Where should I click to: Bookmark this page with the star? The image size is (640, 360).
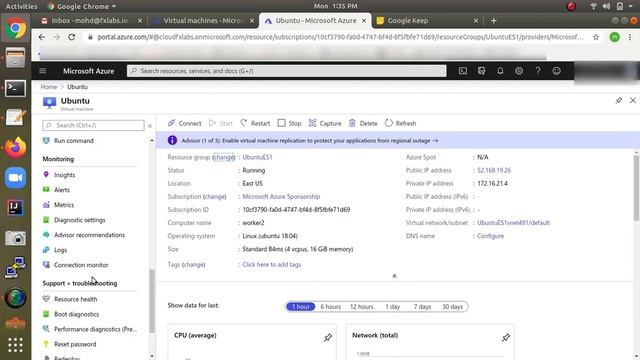(596, 37)
